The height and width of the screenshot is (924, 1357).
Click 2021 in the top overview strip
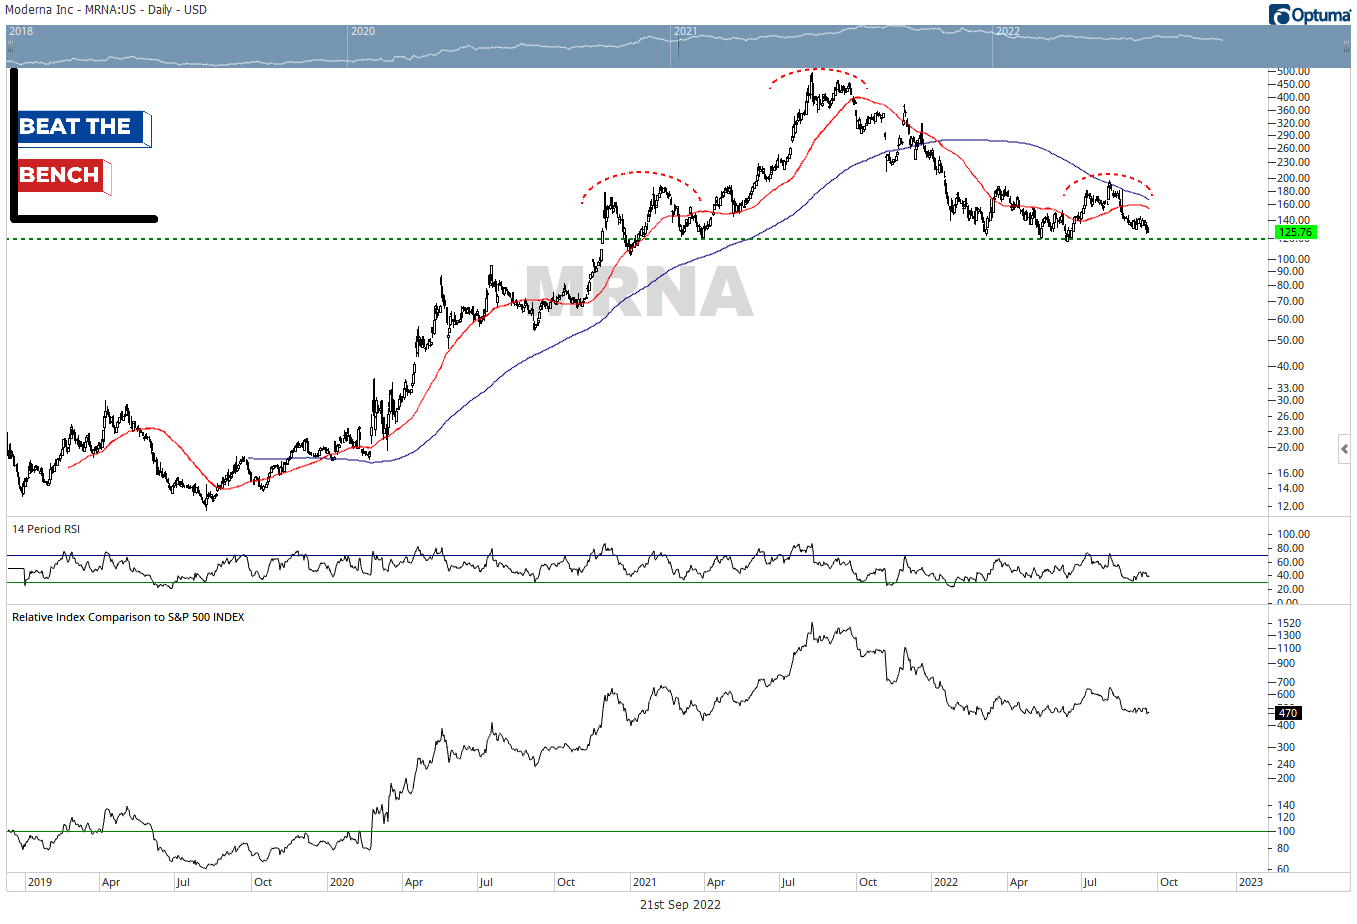click(686, 31)
